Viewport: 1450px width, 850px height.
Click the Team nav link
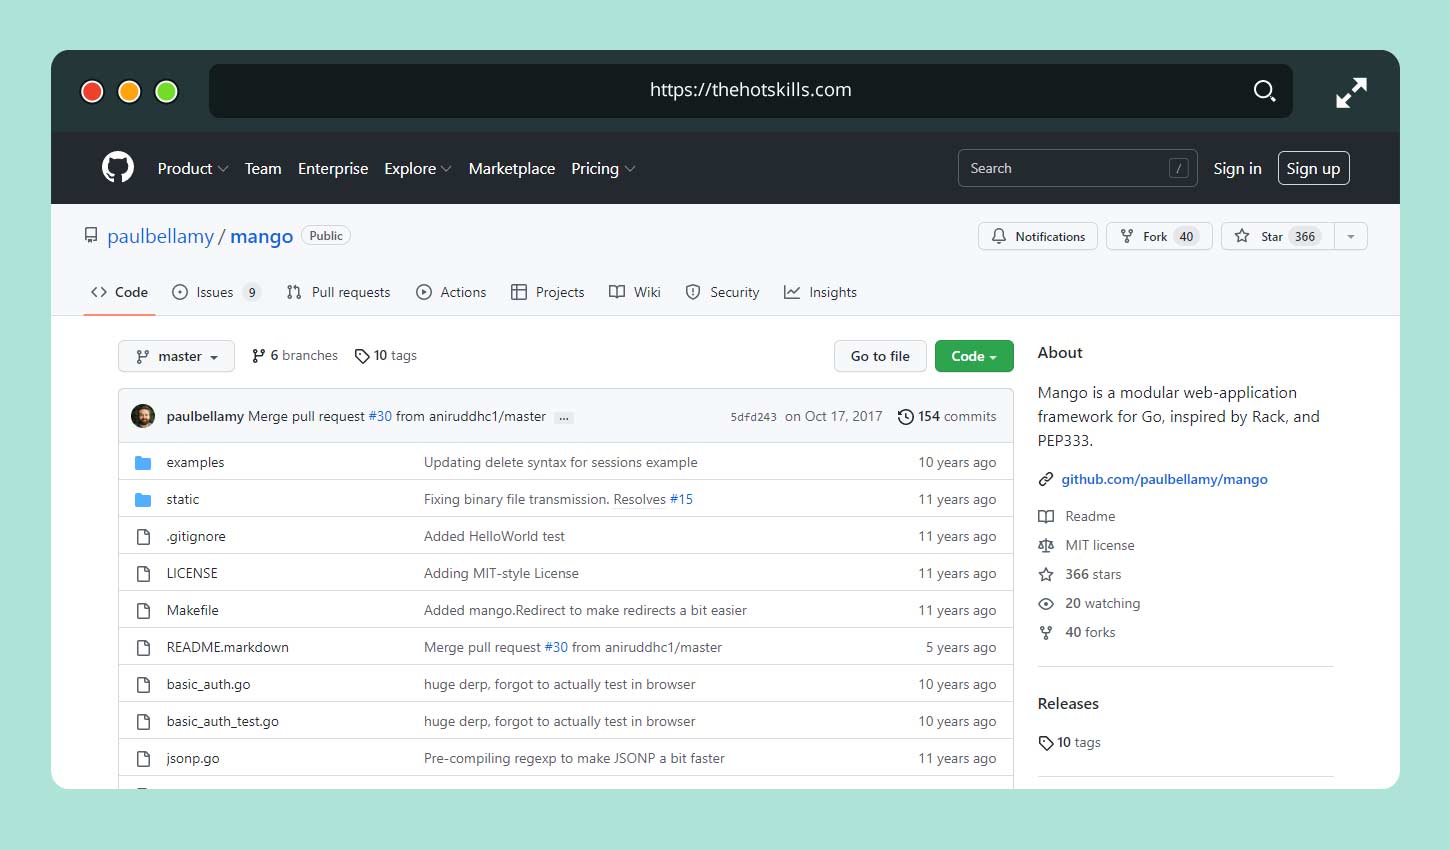tap(263, 168)
